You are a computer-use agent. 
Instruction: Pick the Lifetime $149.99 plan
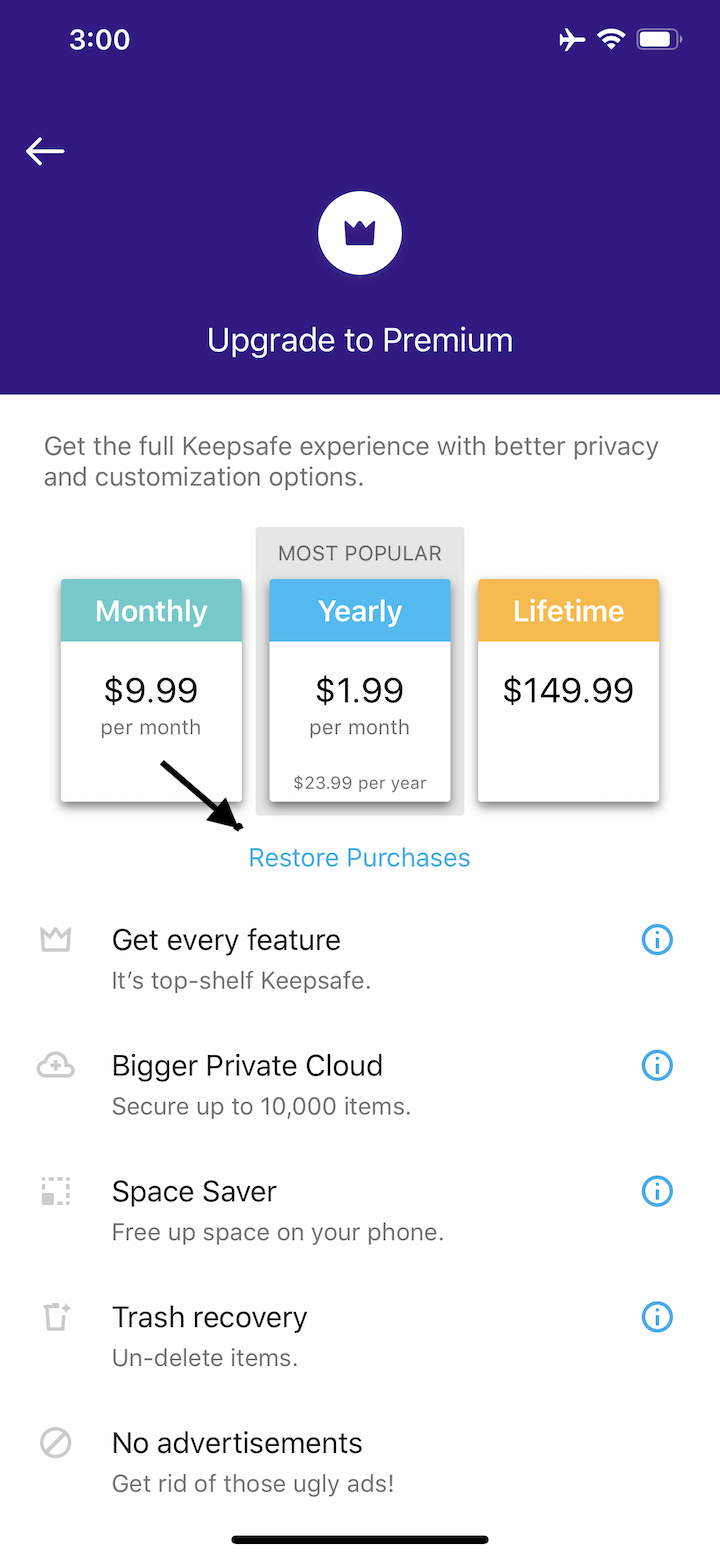pyautogui.click(x=568, y=690)
